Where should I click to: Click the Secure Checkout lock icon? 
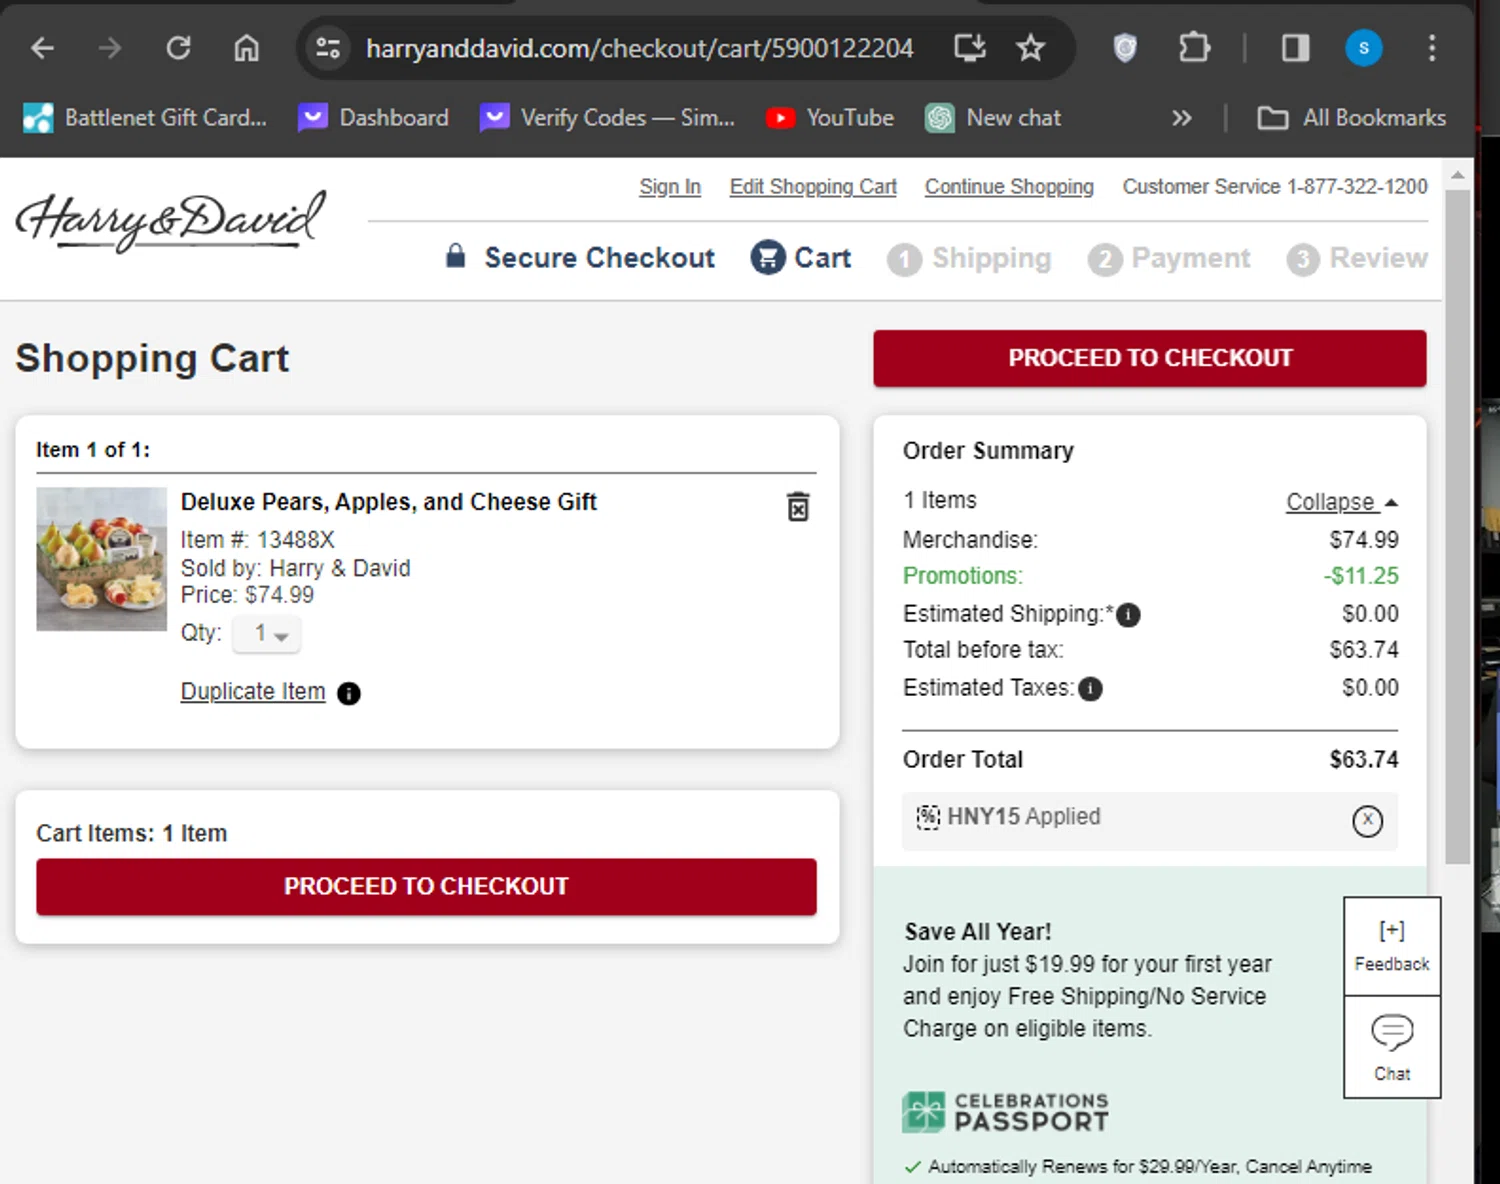pyautogui.click(x=455, y=256)
